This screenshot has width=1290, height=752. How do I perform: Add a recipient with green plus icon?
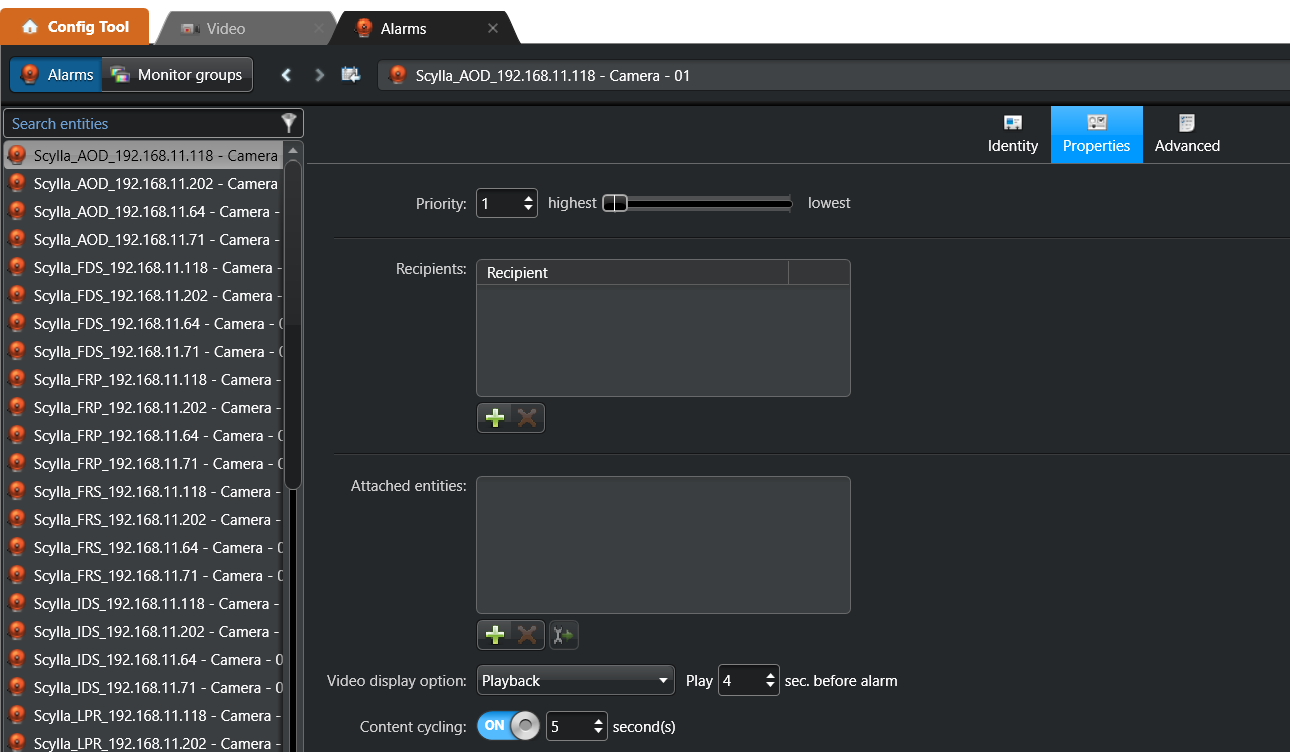pos(494,418)
